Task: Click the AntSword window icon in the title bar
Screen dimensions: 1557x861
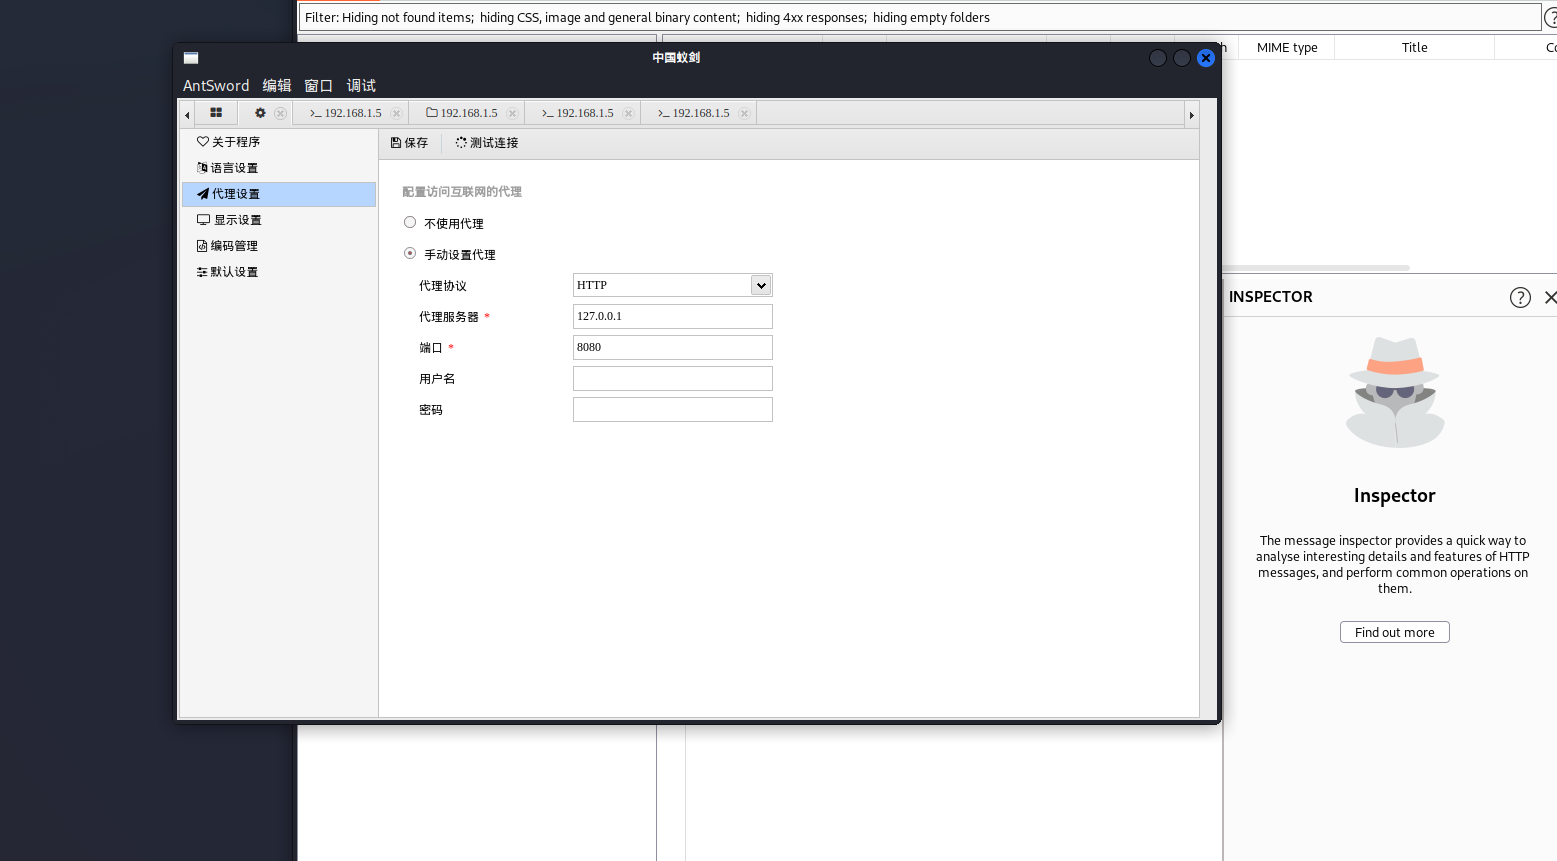Action: 191,58
